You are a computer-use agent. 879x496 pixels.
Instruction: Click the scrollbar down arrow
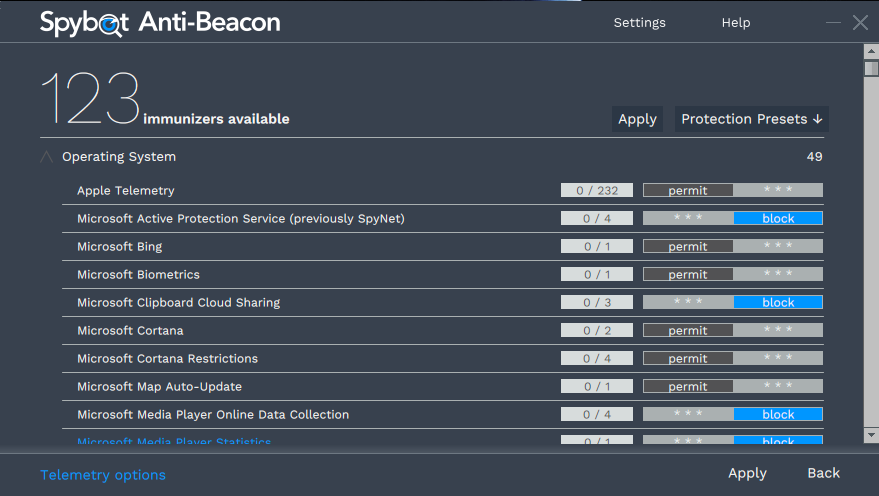[871, 434]
